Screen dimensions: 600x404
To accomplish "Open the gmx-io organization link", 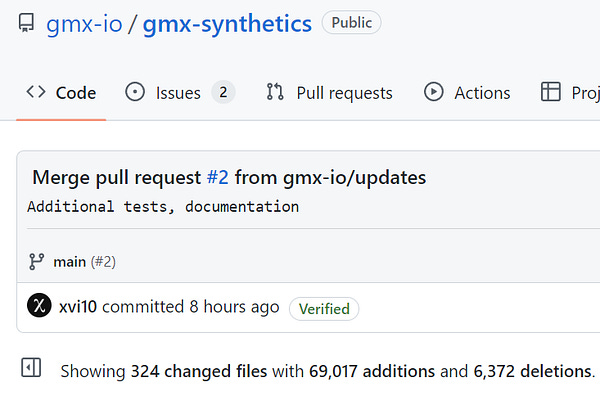I will pyautogui.click(x=84, y=24).
